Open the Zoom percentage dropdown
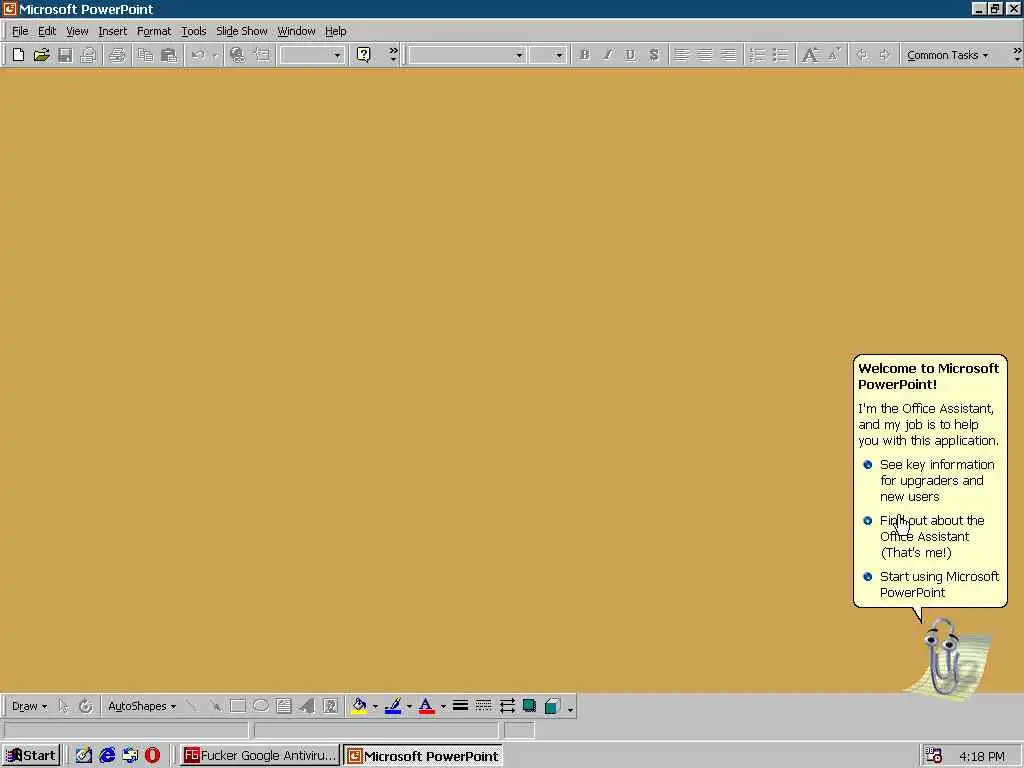The height and width of the screenshot is (768, 1024). (337, 56)
